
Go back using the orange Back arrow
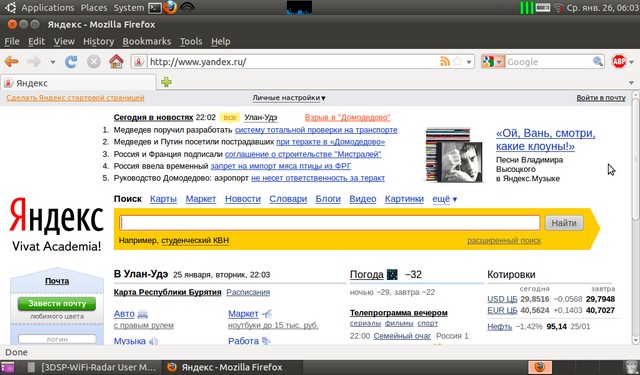point(11,62)
